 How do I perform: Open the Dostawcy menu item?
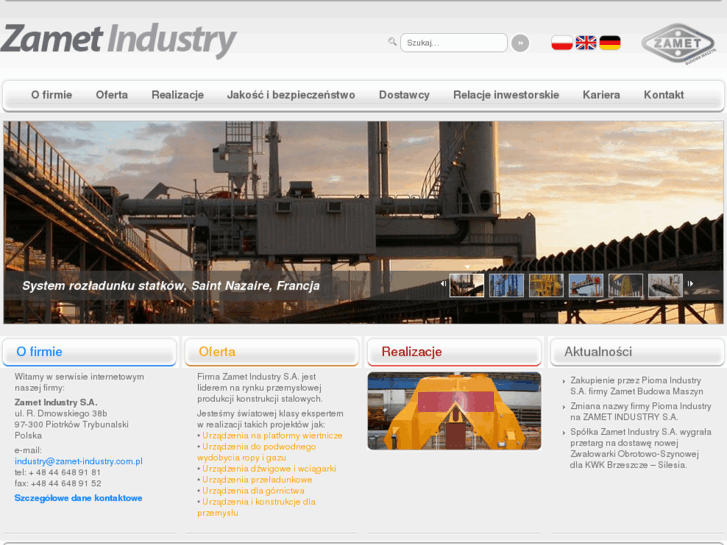pos(404,95)
